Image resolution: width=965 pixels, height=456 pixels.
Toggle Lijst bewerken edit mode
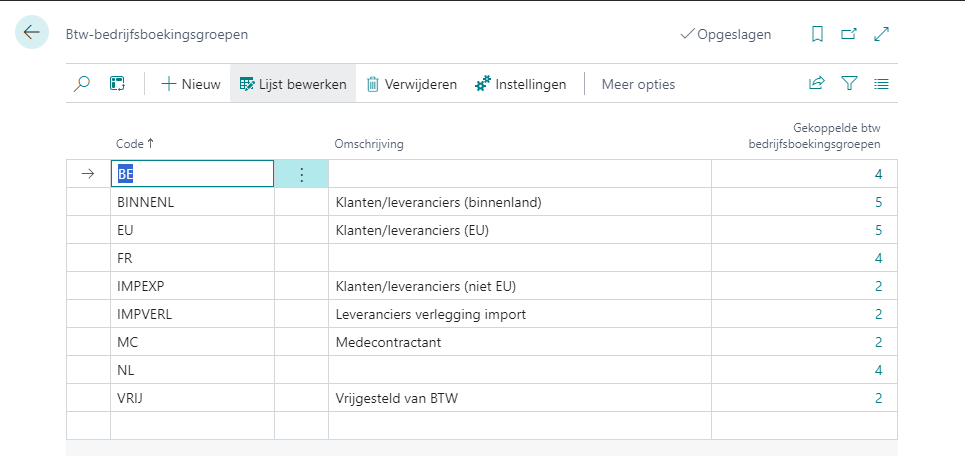pyautogui.click(x=293, y=84)
